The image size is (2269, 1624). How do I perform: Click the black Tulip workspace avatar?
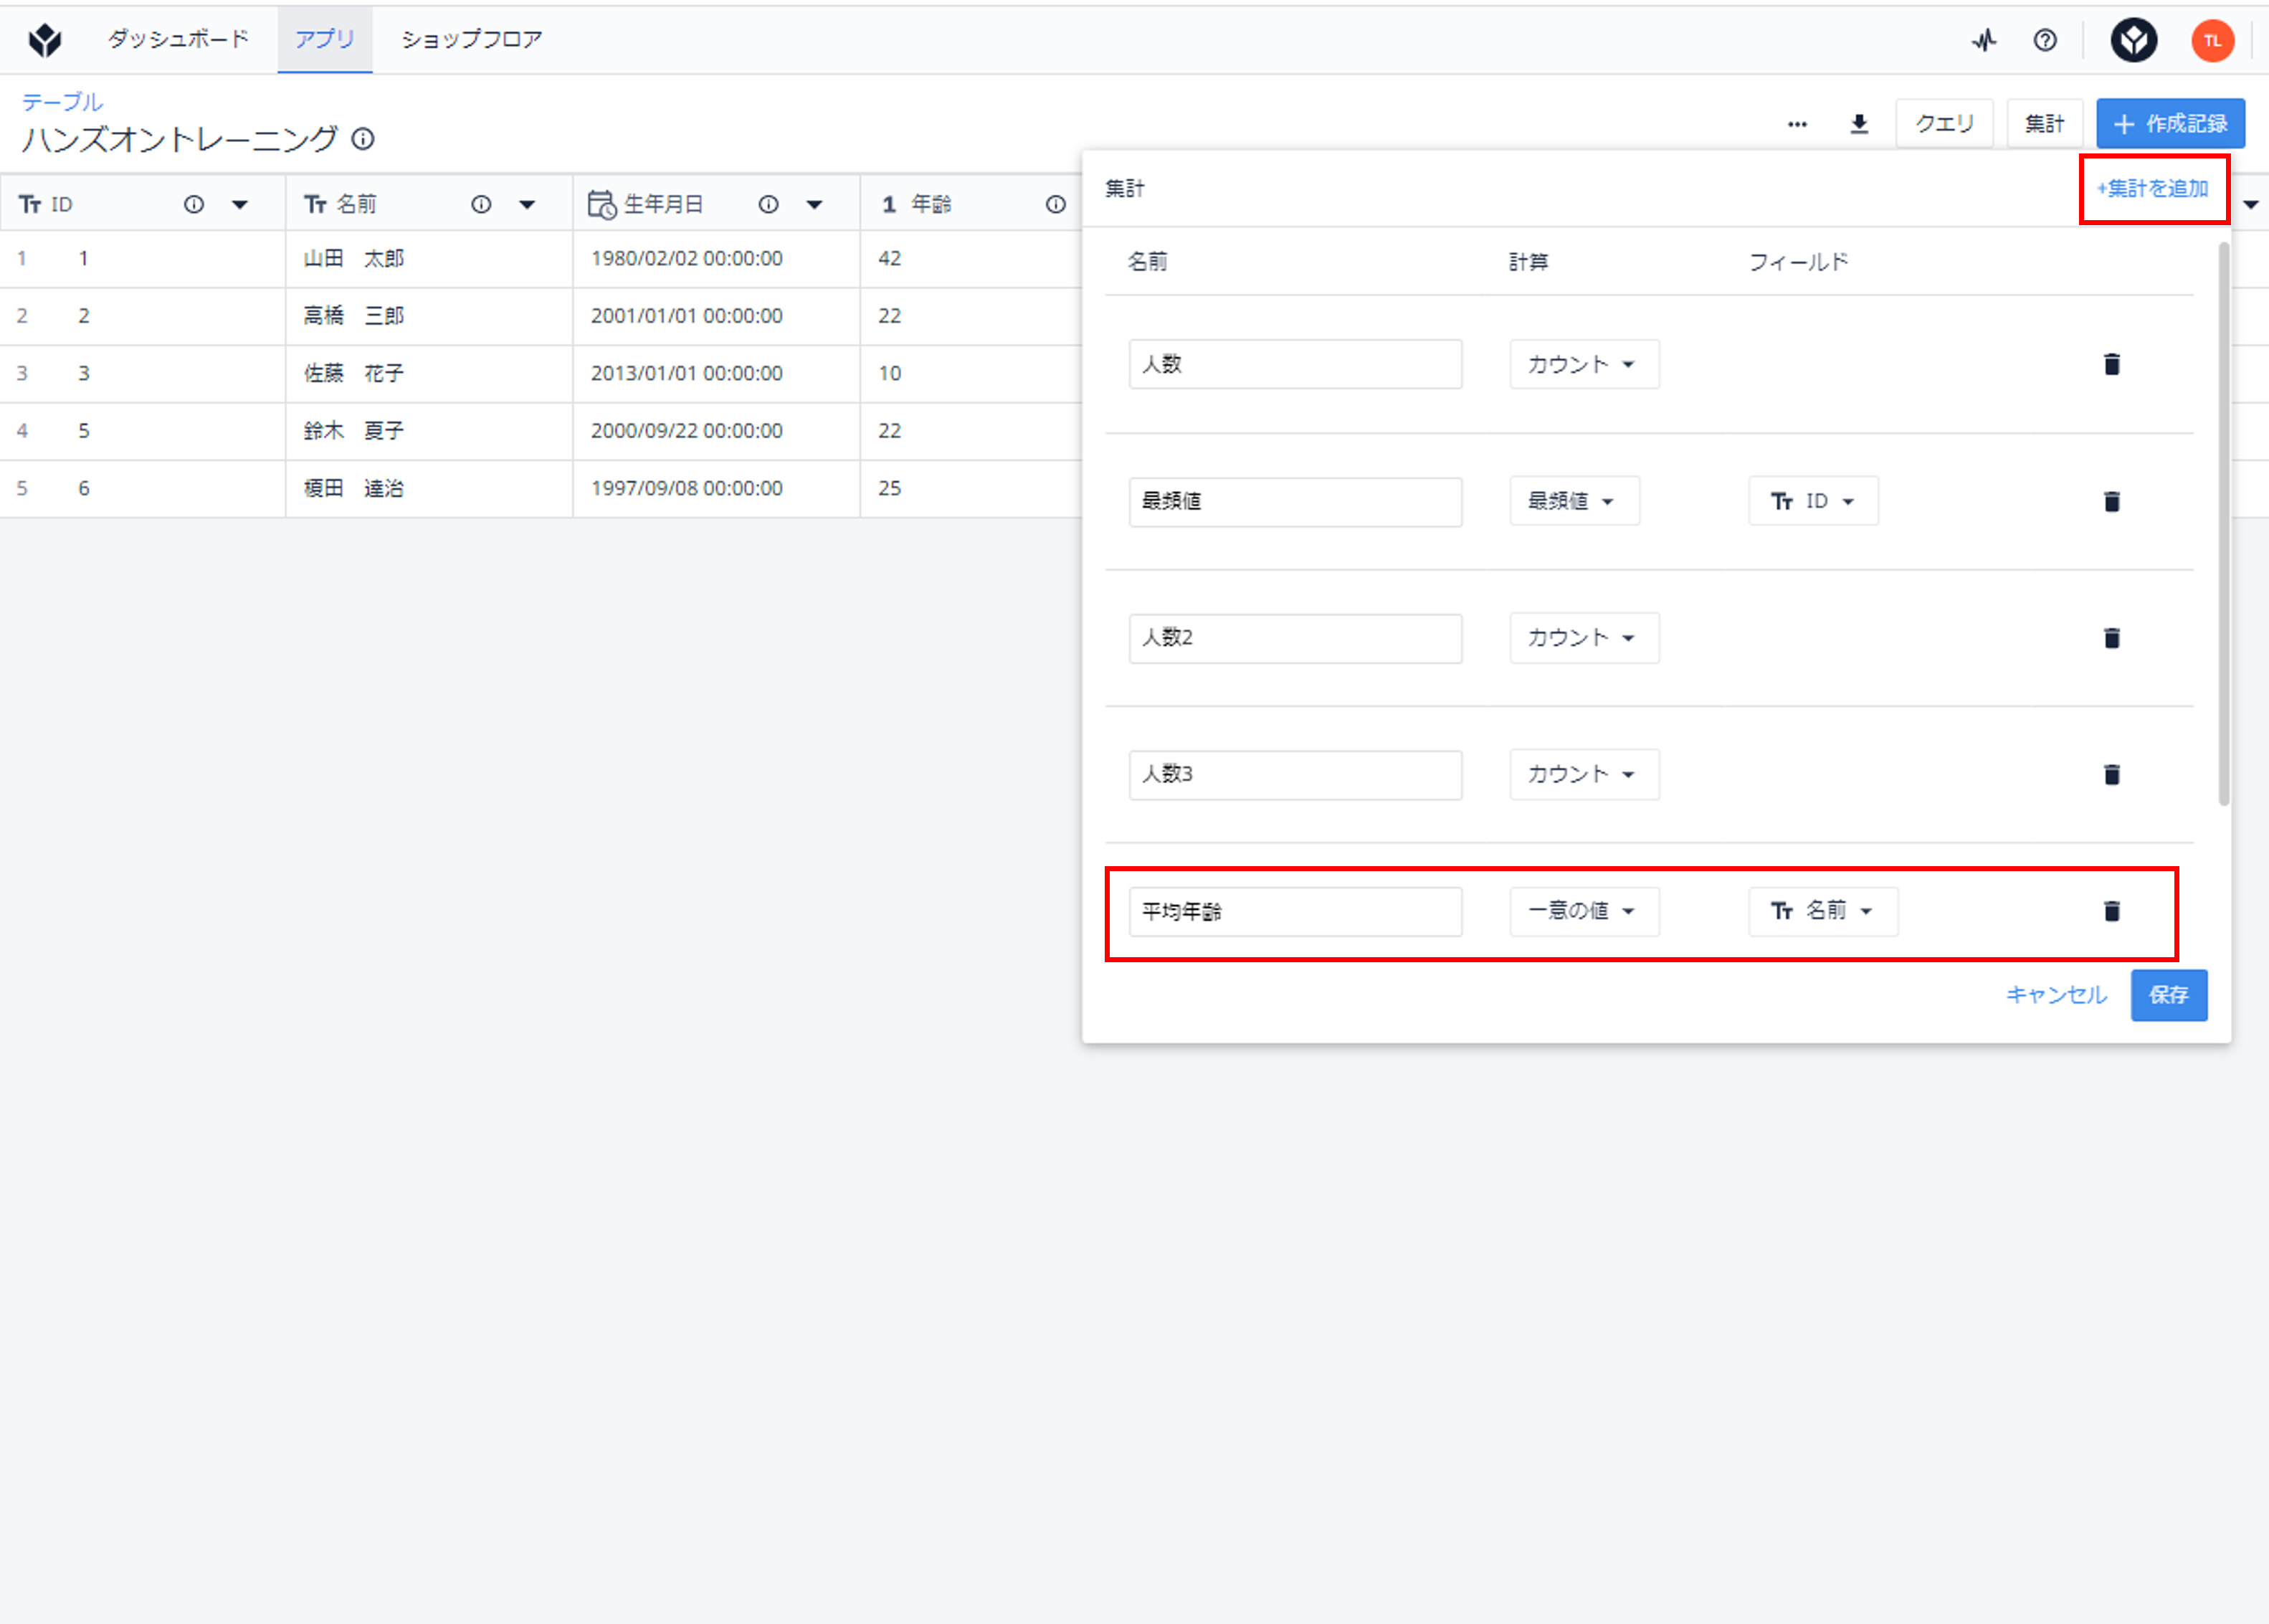click(2134, 40)
